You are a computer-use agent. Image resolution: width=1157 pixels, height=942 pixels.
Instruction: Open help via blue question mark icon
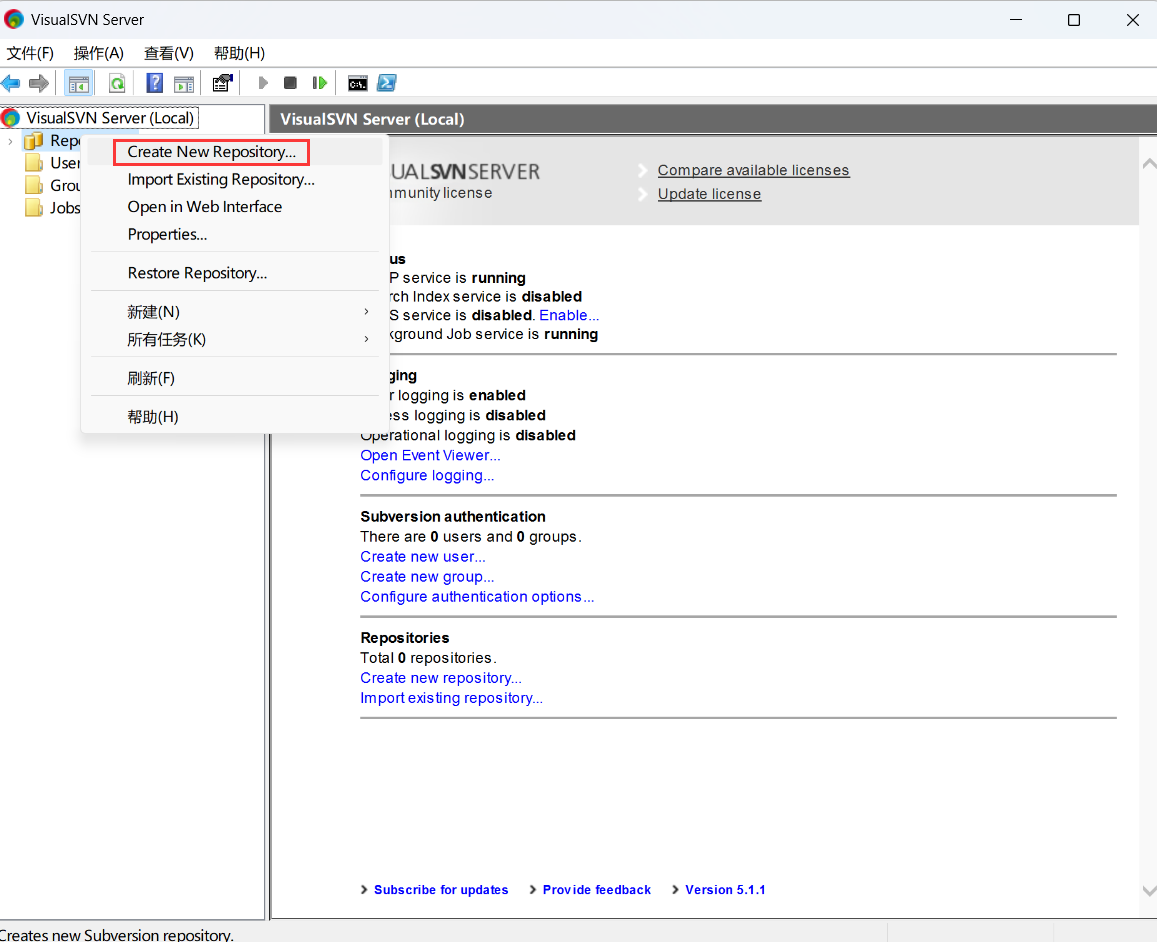(x=154, y=83)
